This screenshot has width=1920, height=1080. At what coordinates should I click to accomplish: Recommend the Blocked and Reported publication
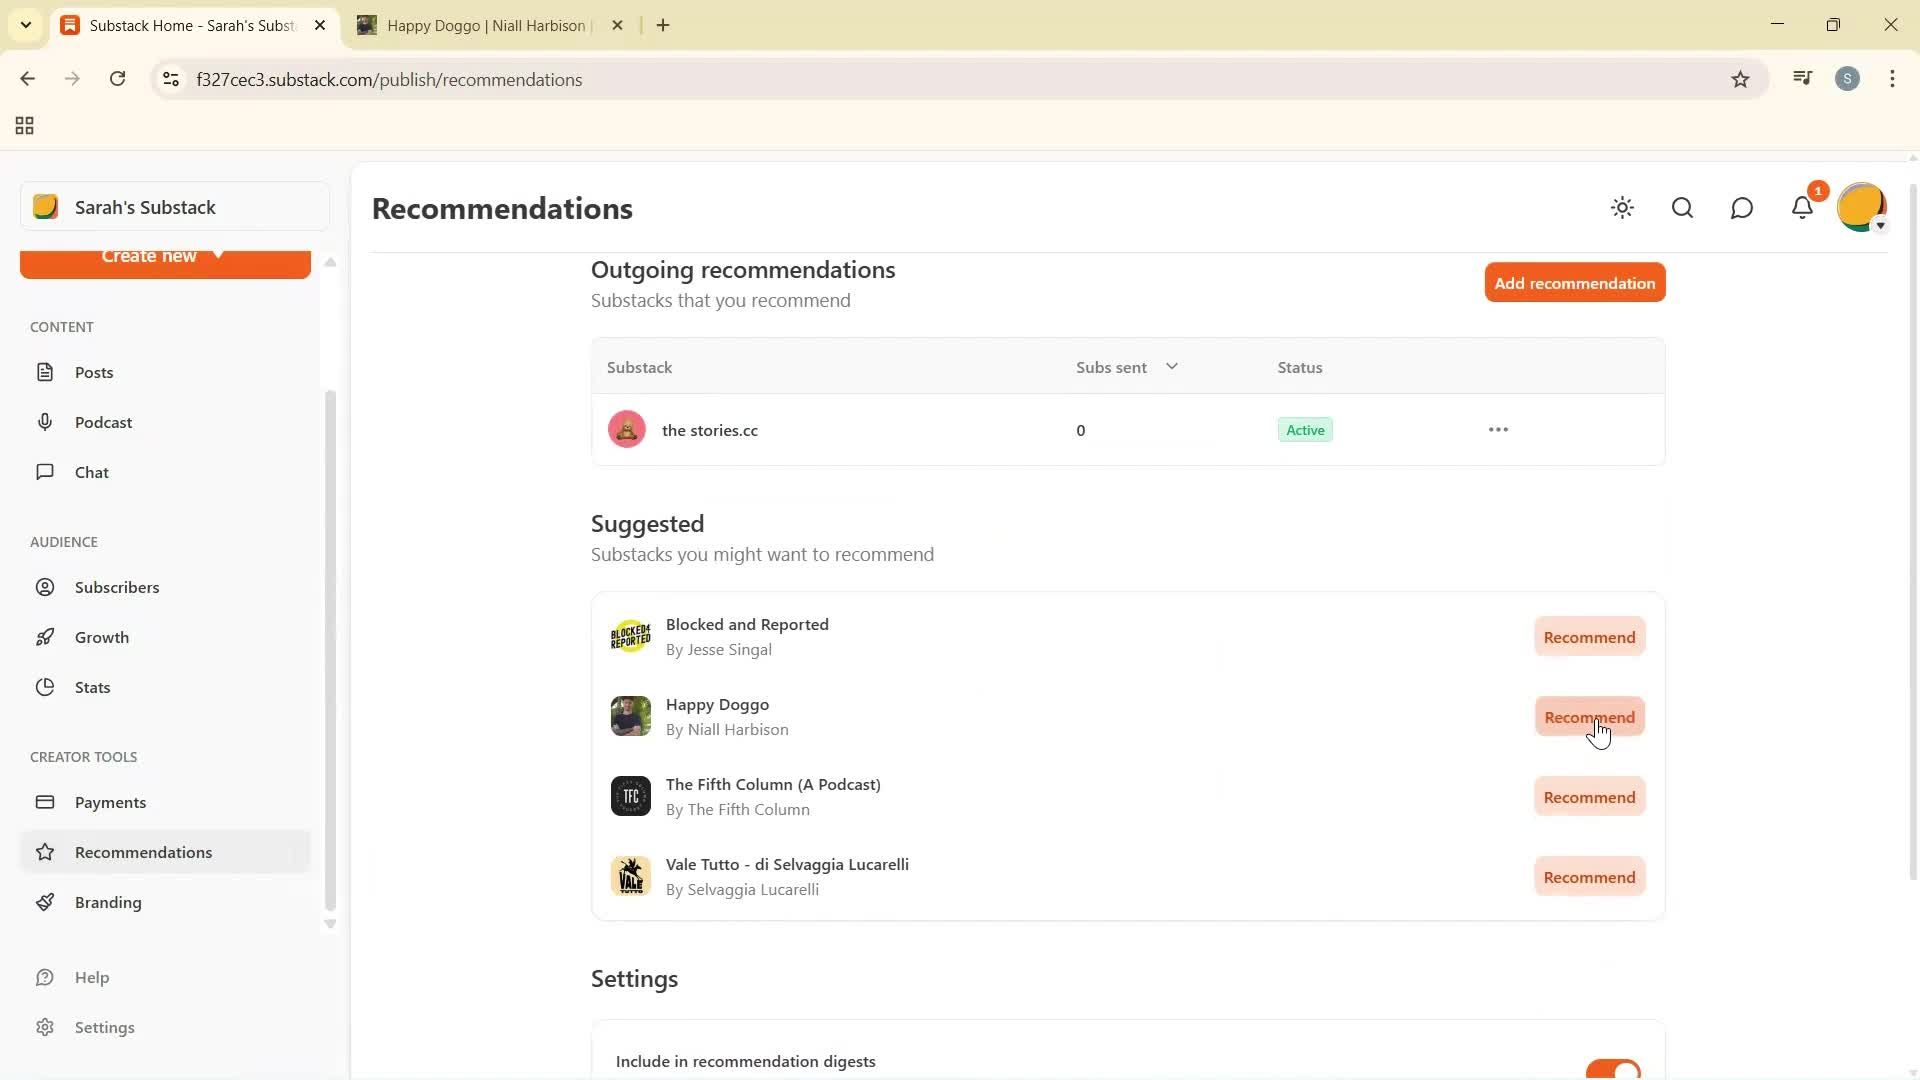point(1588,636)
